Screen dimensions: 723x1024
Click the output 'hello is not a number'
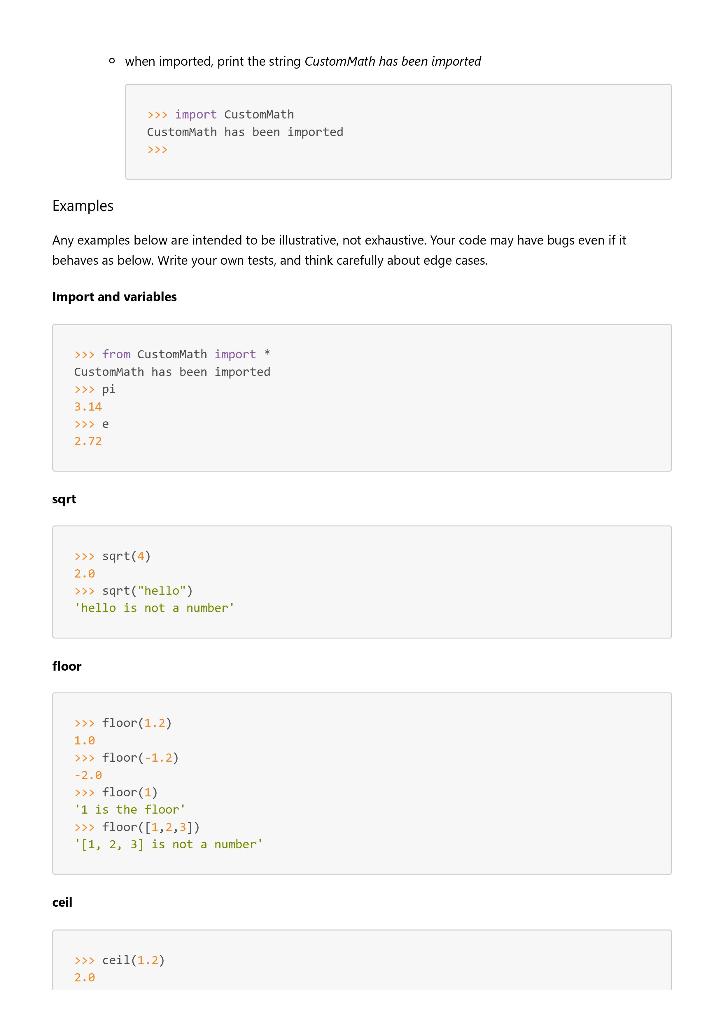pos(154,608)
